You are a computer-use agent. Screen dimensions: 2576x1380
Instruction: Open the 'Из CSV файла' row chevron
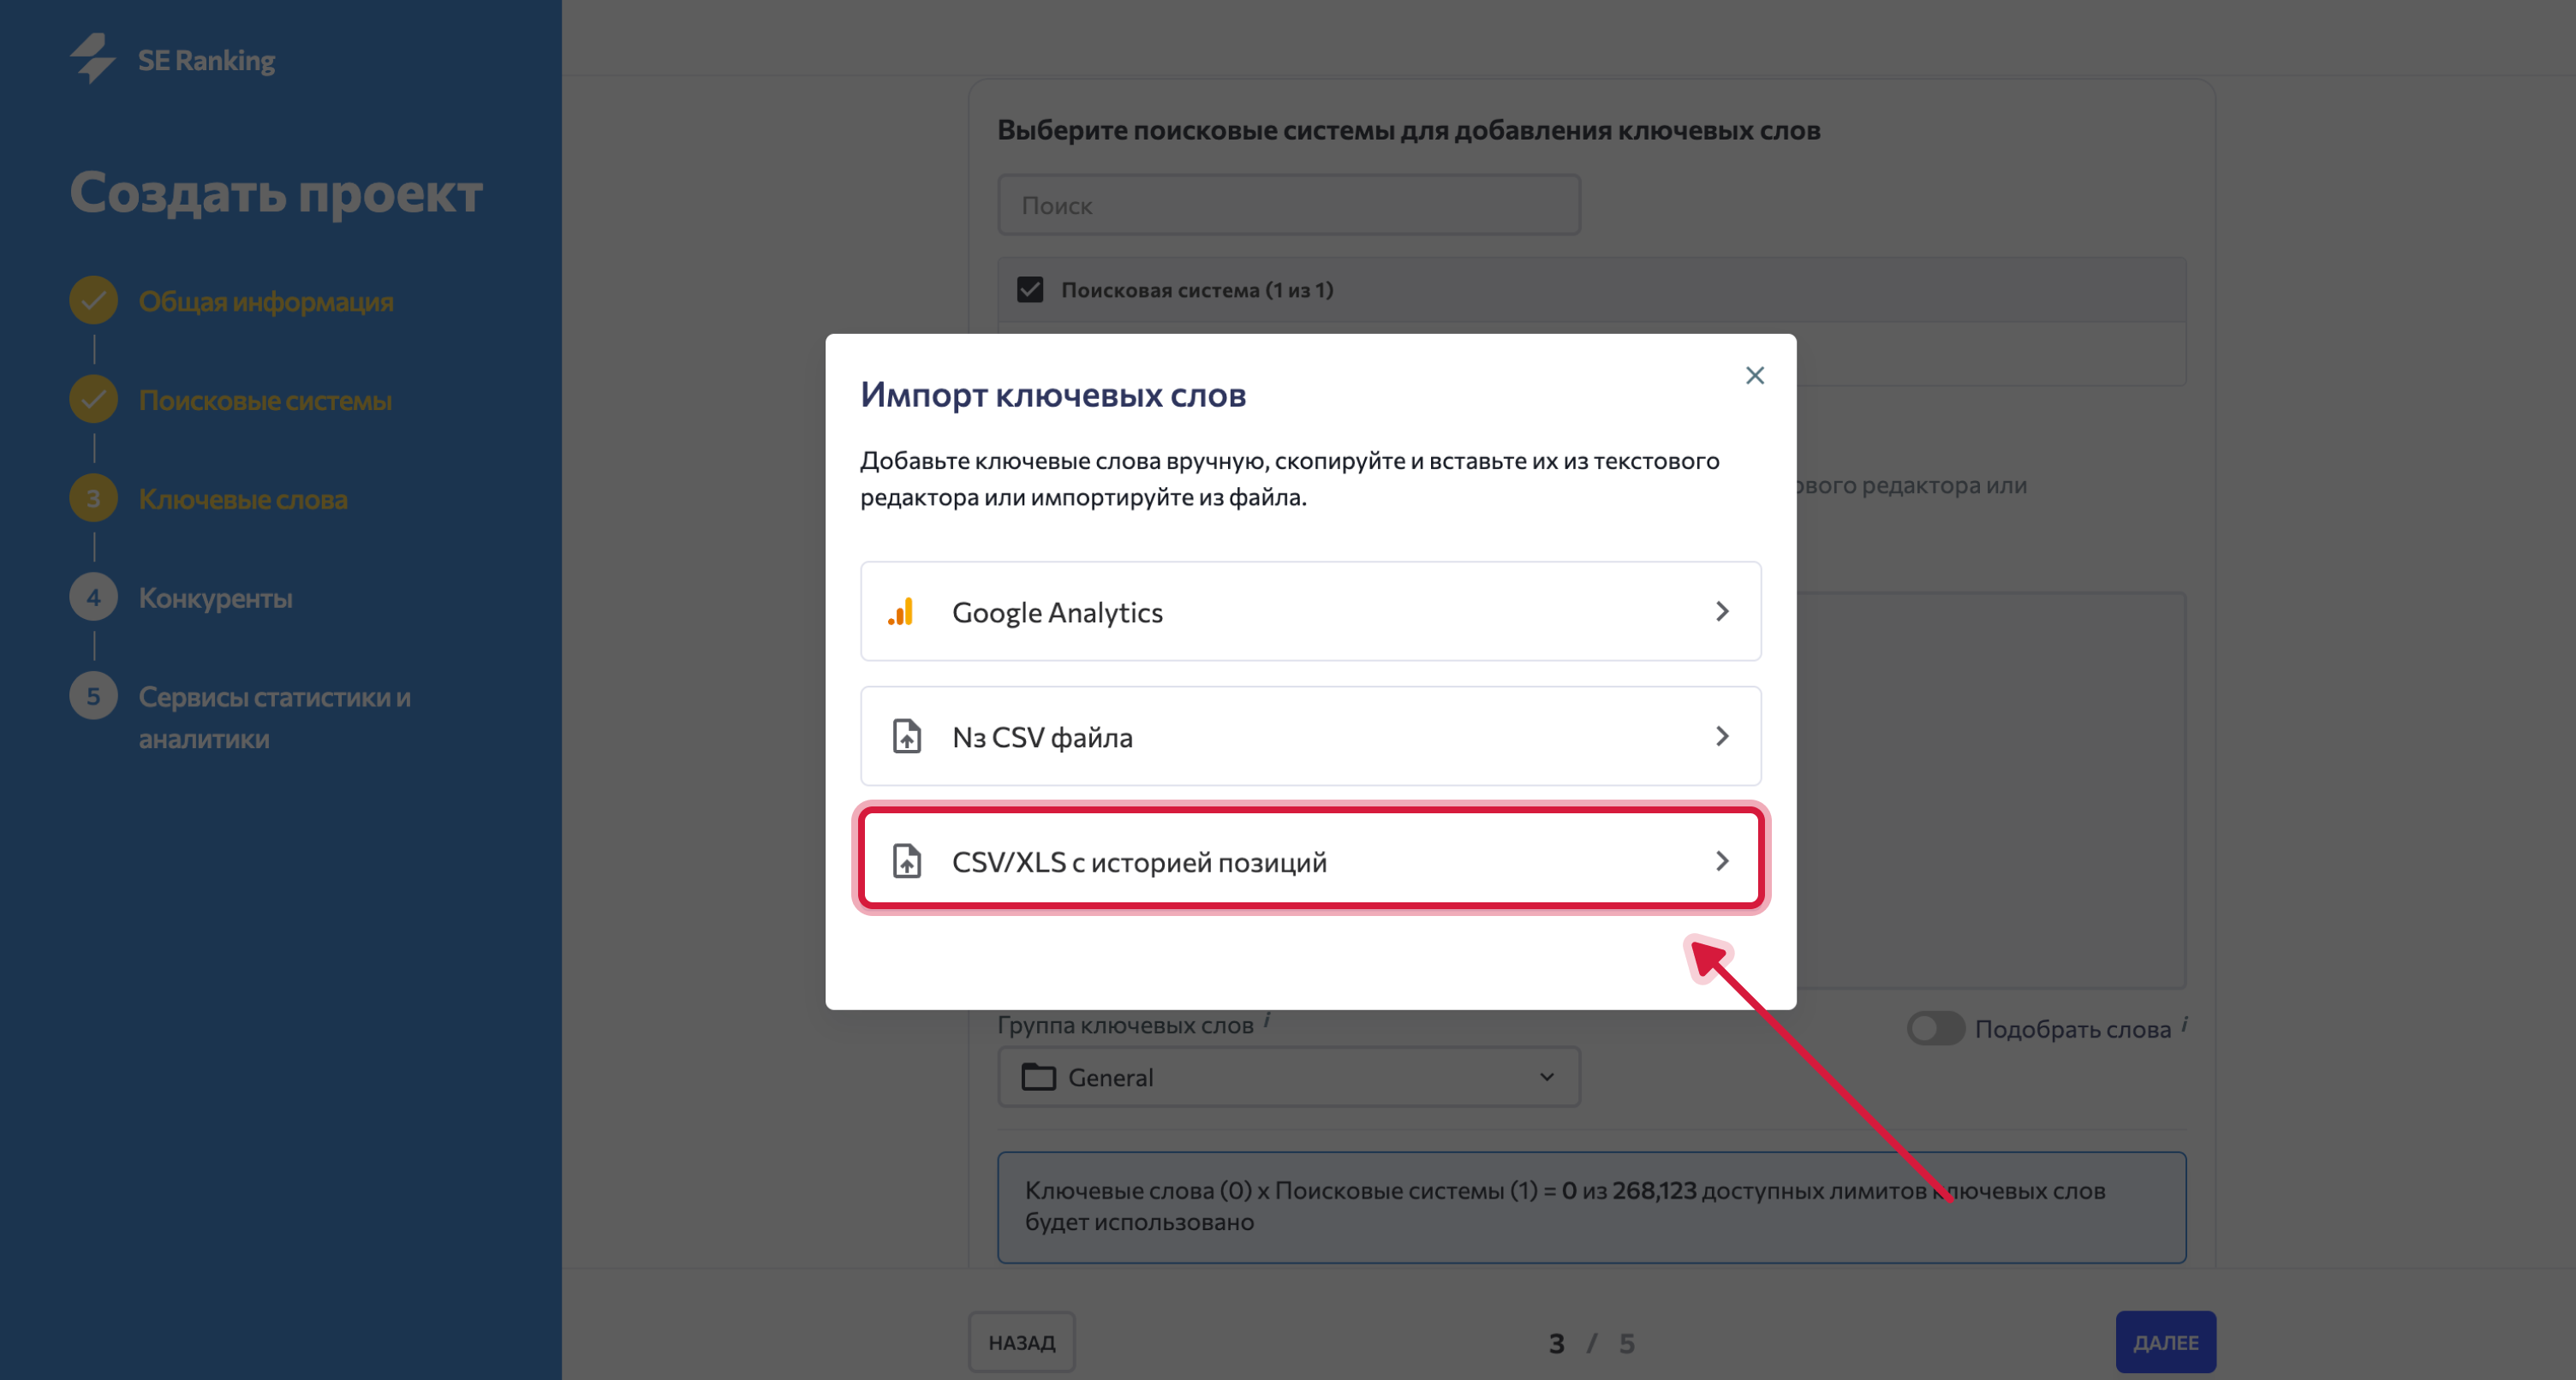click(x=1722, y=736)
